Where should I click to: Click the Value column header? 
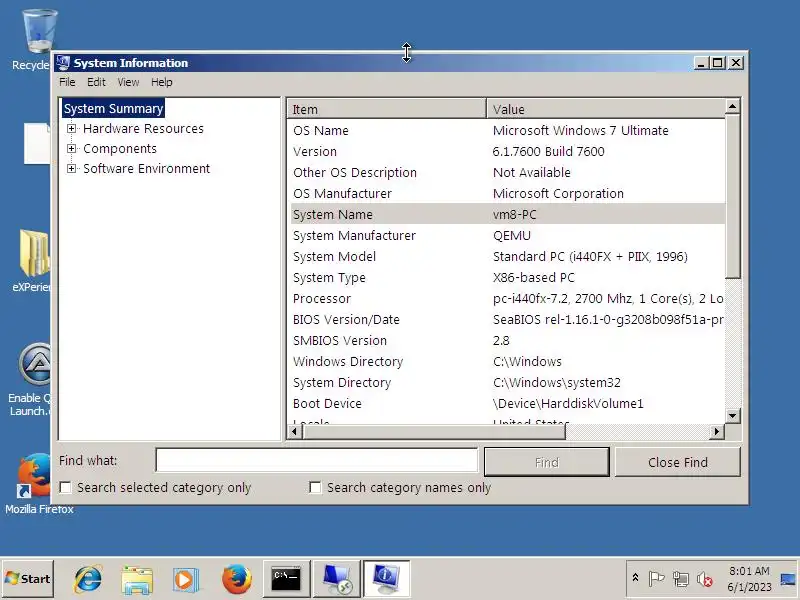click(606, 109)
